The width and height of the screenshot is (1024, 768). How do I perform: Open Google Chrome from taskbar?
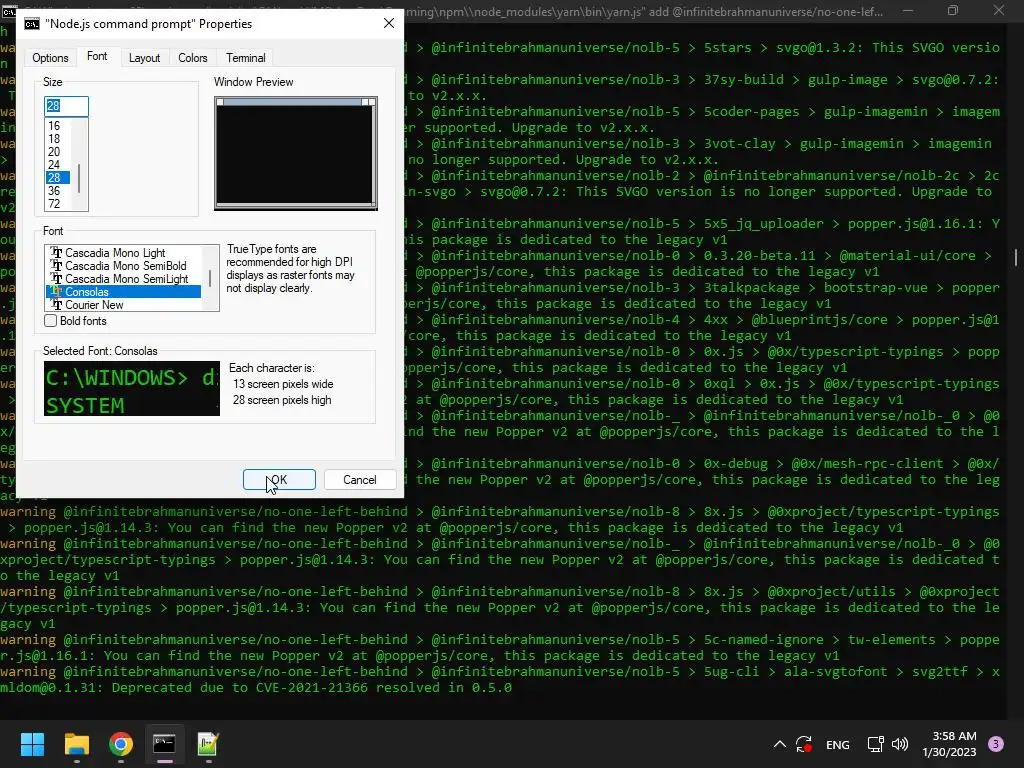pos(121,744)
